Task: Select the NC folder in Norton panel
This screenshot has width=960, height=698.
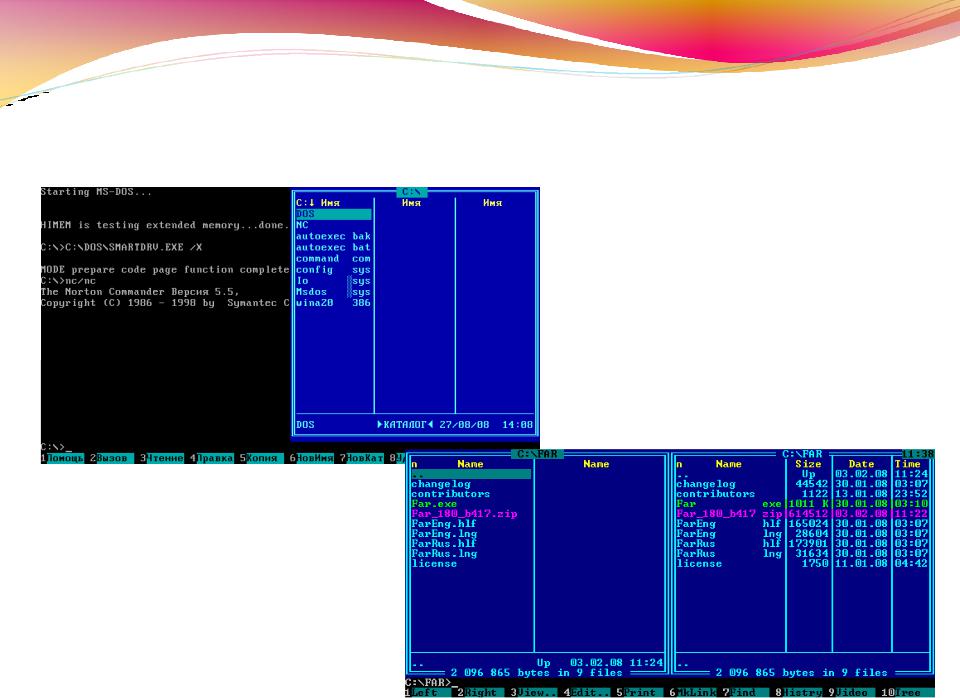Action: (334, 225)
